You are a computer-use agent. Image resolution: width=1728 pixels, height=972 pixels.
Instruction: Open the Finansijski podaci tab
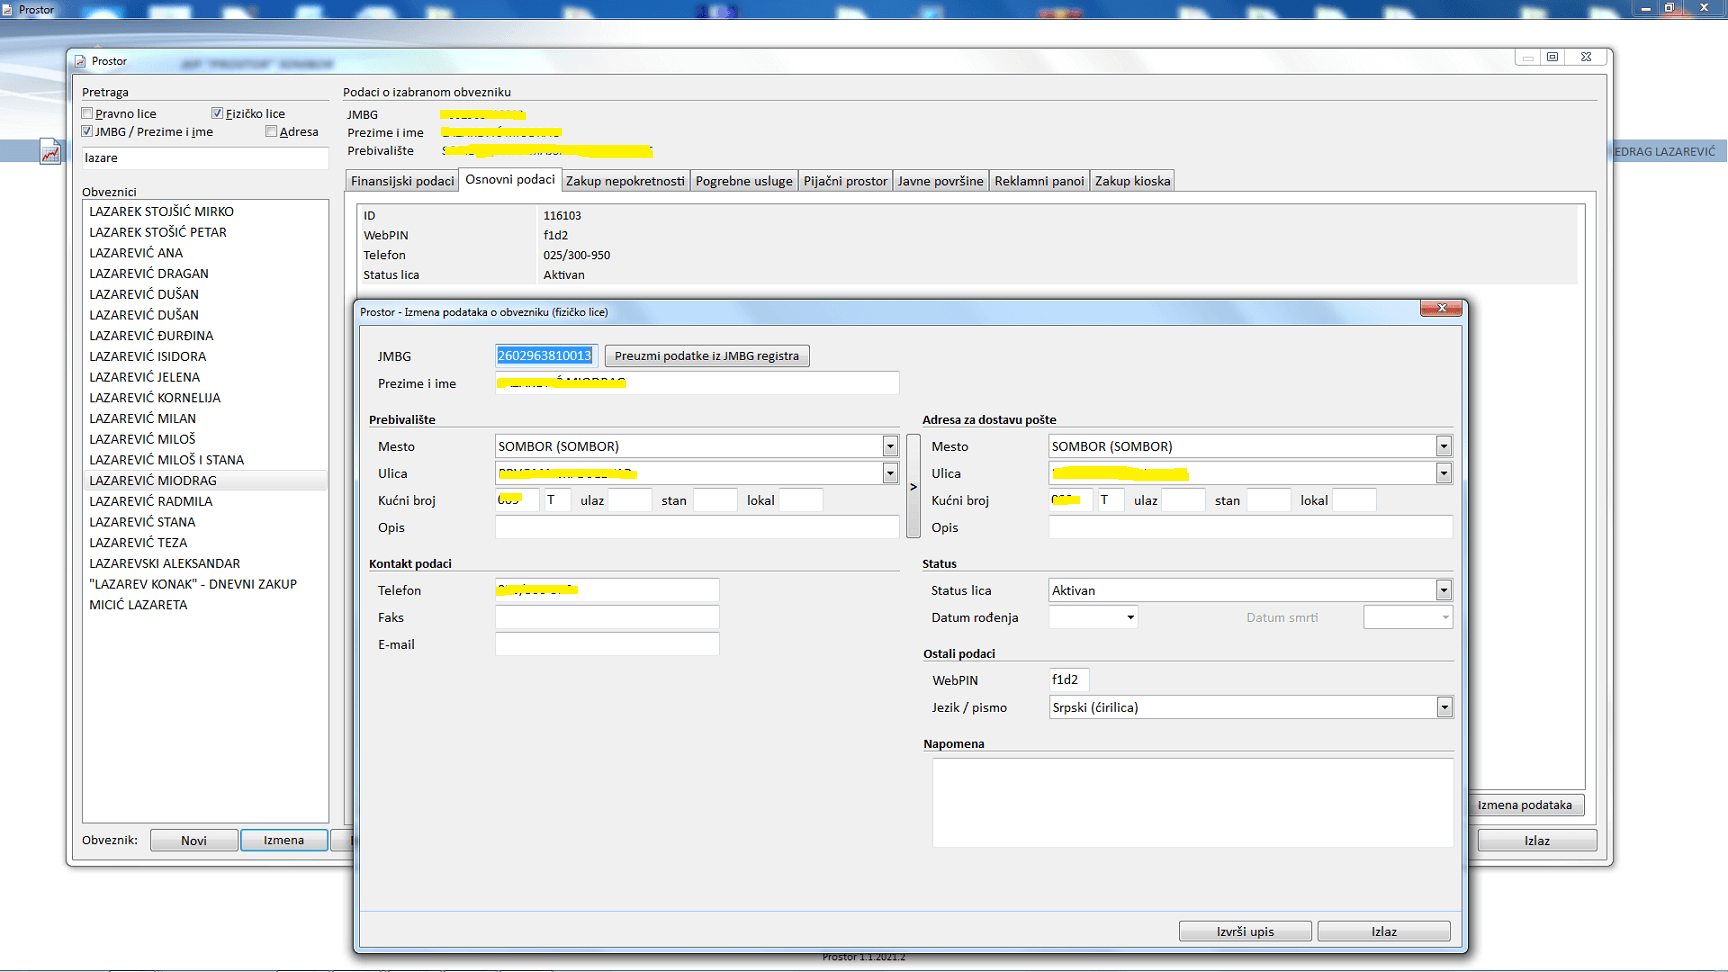[x=402, y=181]
